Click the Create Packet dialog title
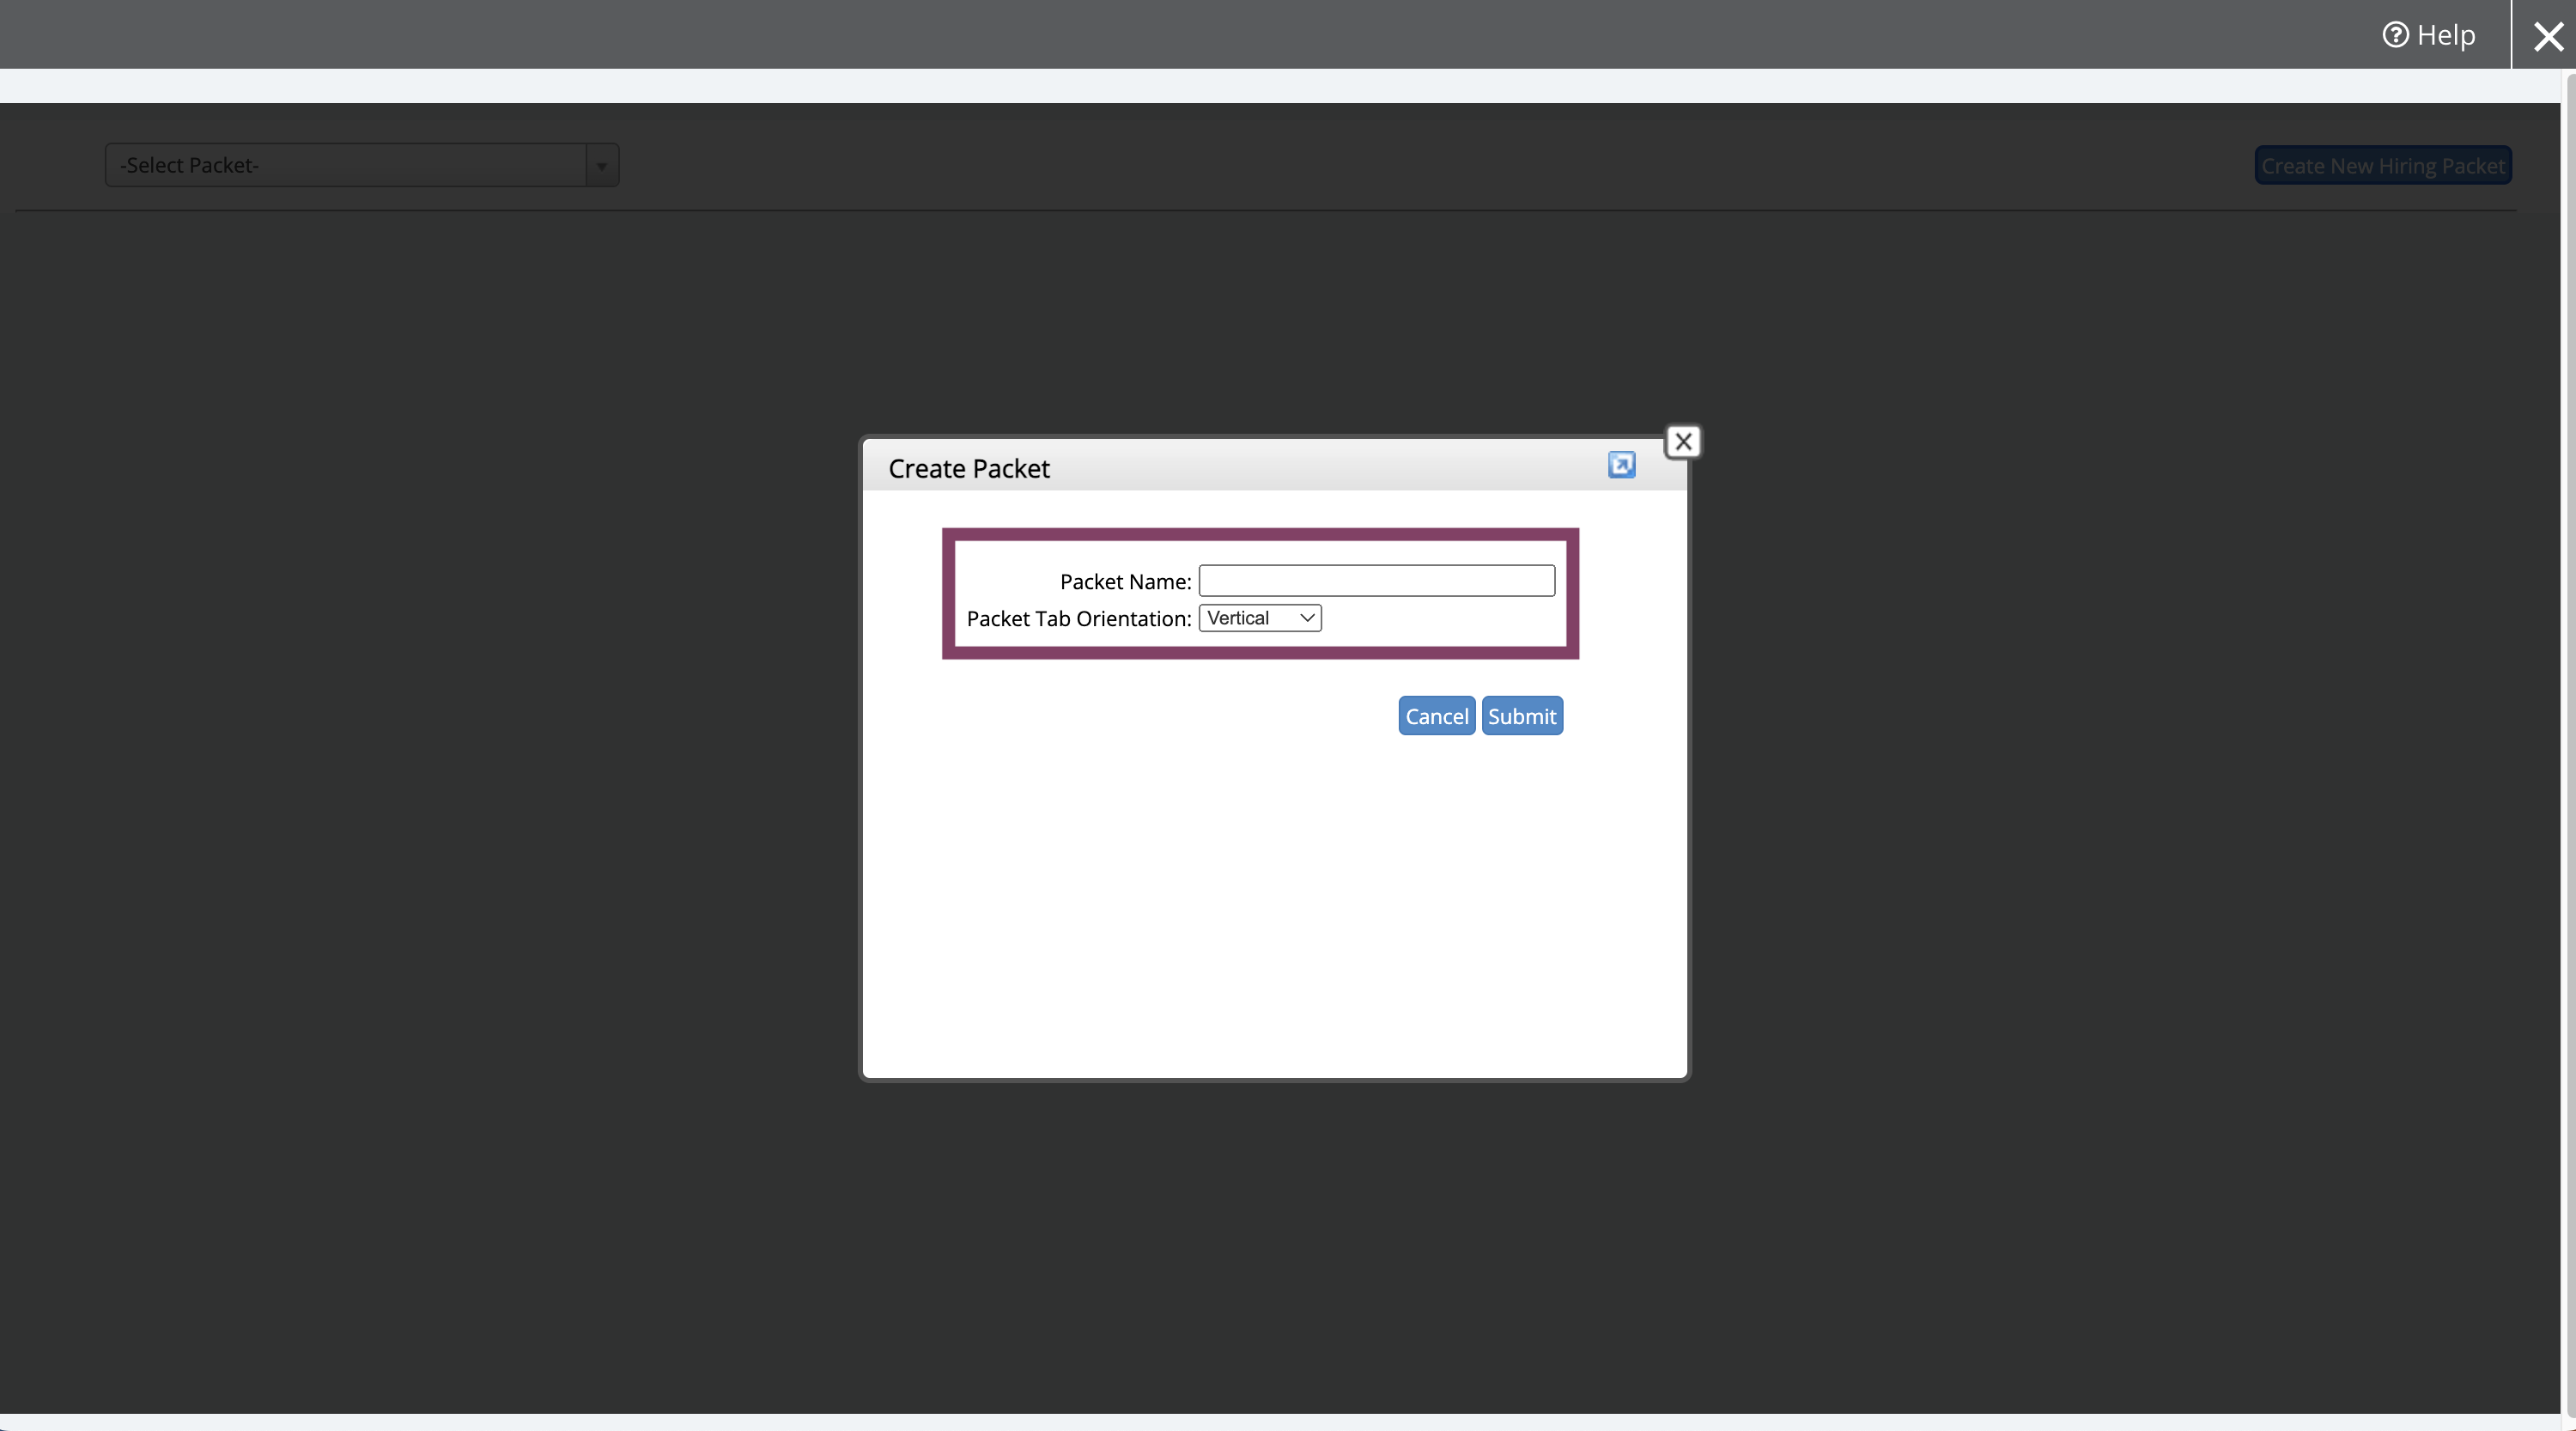The image size is (2576, 1431). (968, 469)
